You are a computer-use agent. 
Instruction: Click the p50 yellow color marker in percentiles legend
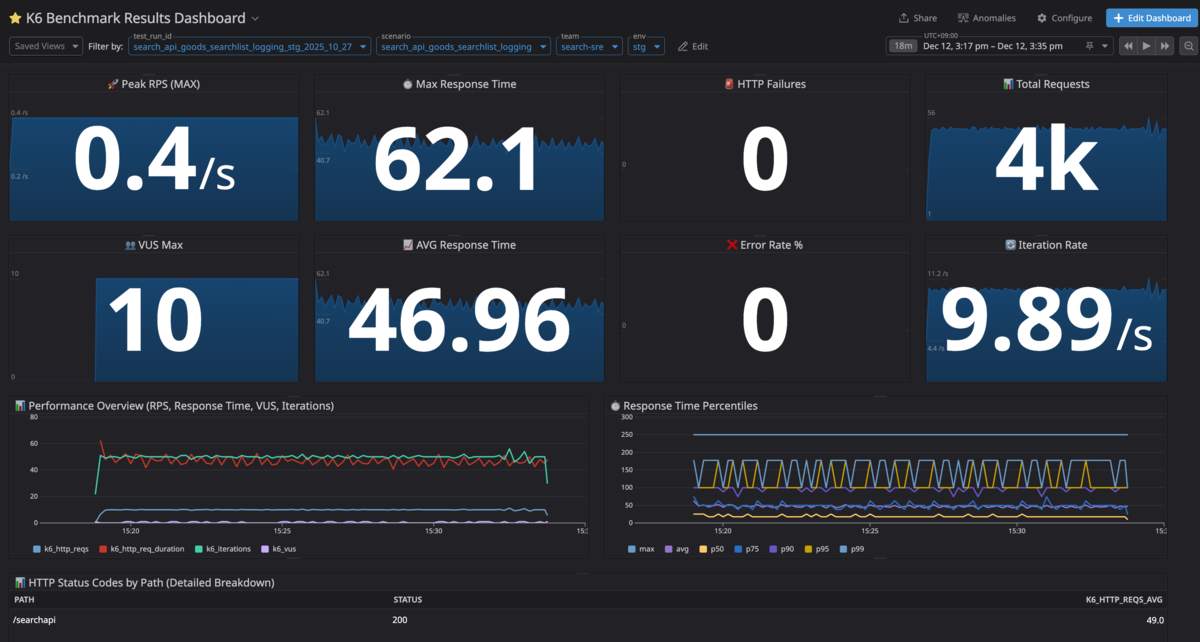coord(702,549)
